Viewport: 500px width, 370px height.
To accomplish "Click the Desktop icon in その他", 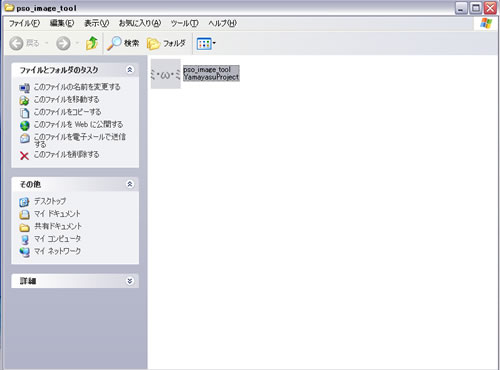I will click(24, 202).
